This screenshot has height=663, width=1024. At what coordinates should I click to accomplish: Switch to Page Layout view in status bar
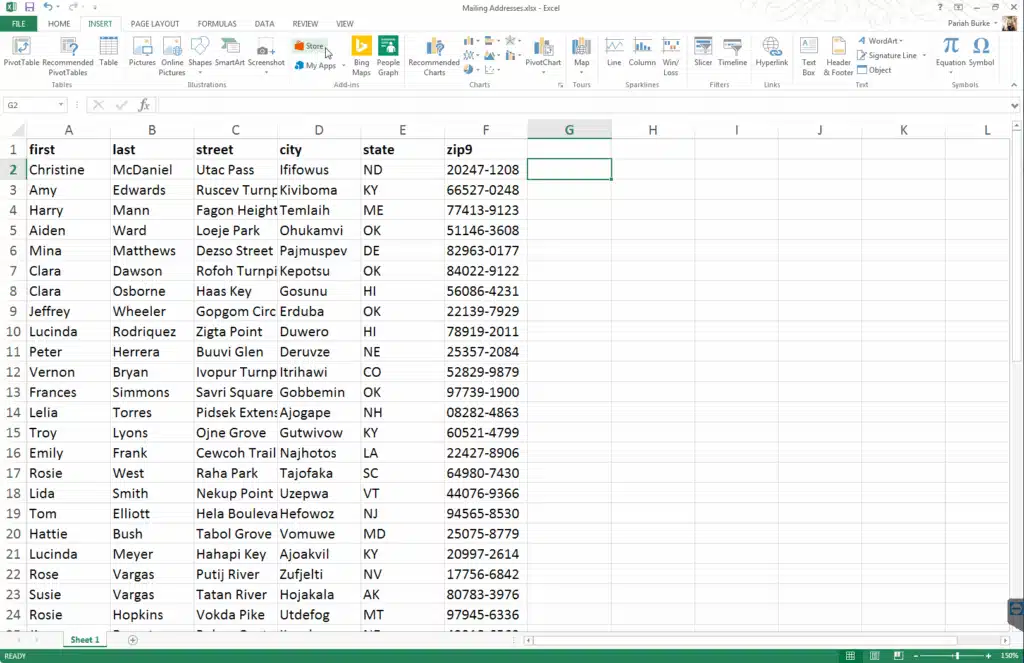point(873,656)
